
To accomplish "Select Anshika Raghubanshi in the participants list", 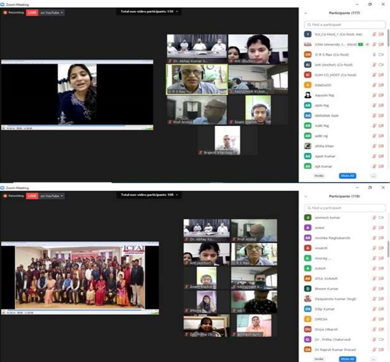I will click(x=344, y=238).
